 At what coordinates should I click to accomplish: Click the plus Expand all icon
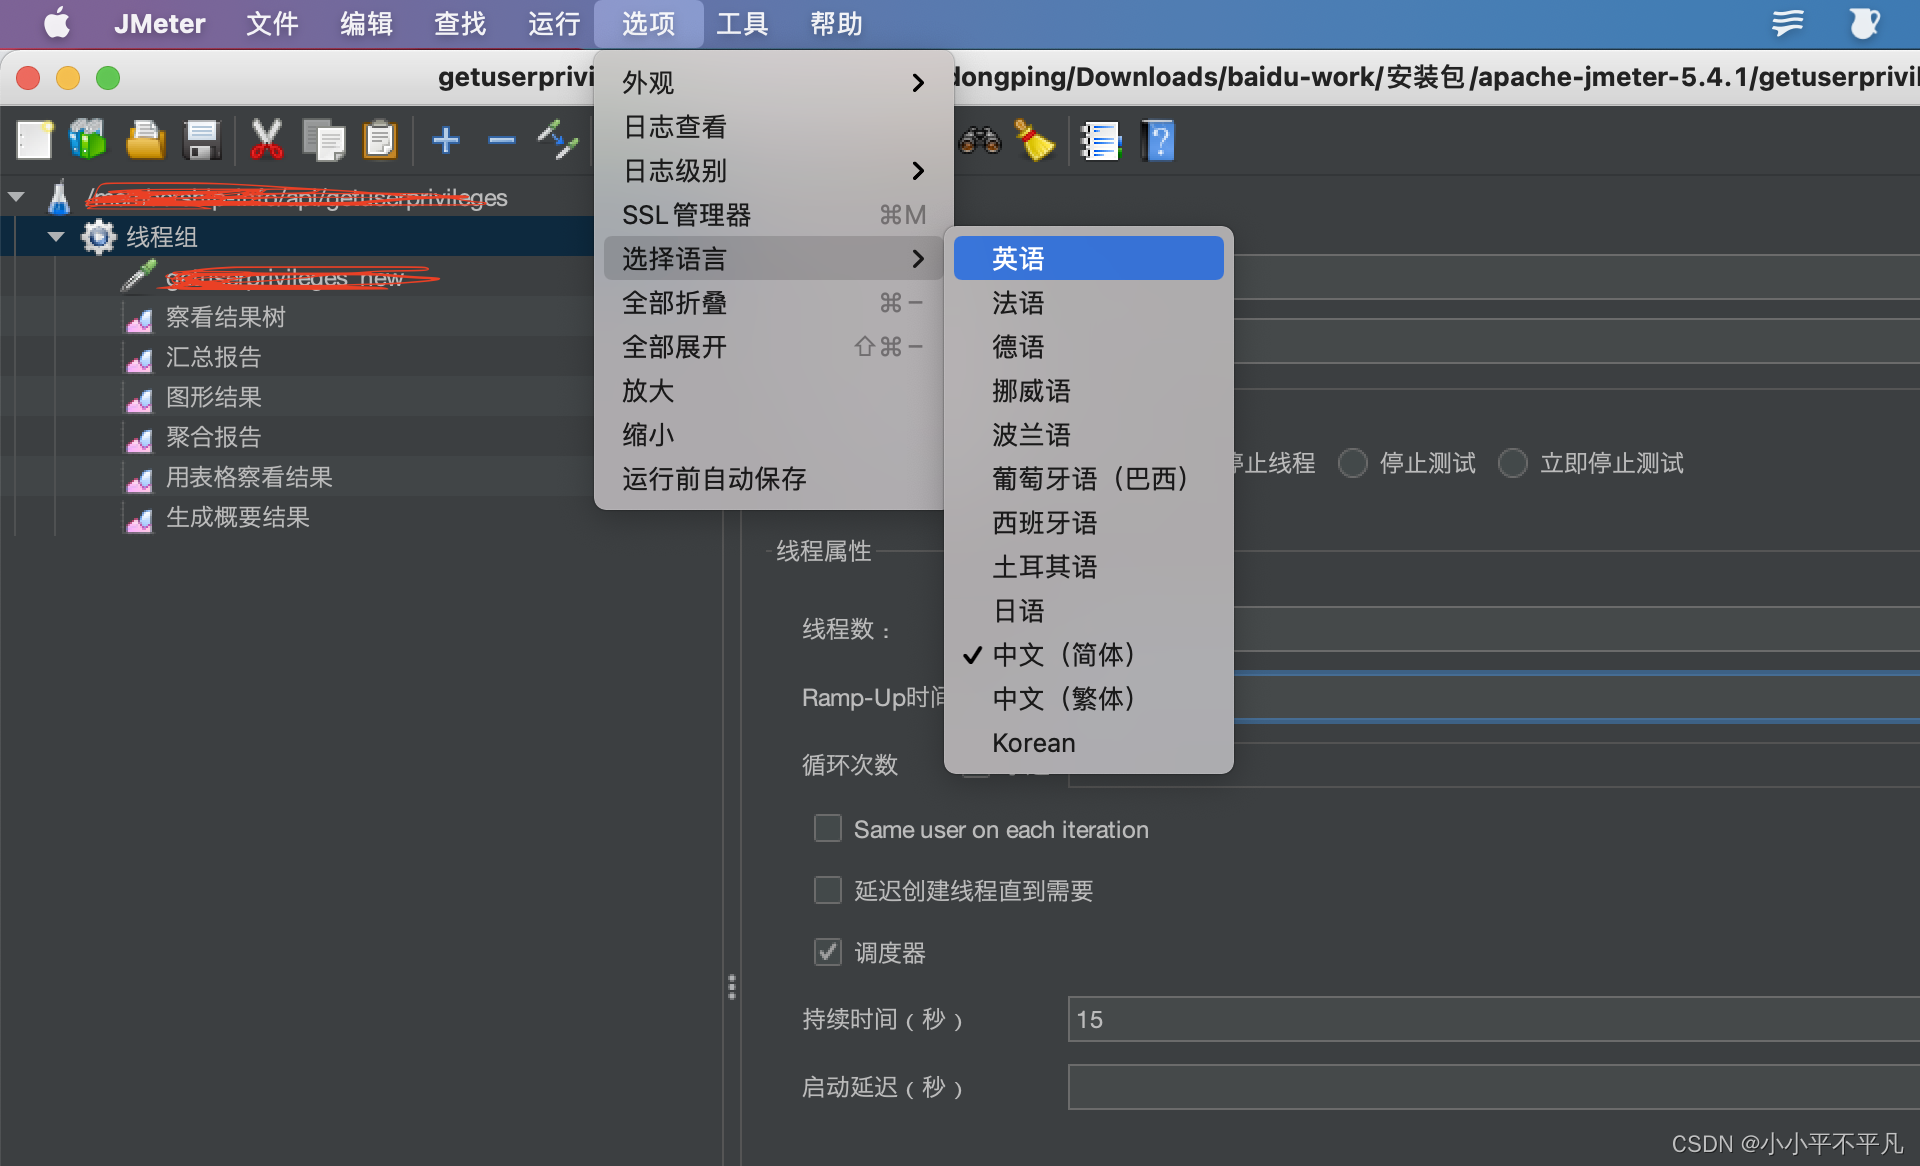point(446,140)
